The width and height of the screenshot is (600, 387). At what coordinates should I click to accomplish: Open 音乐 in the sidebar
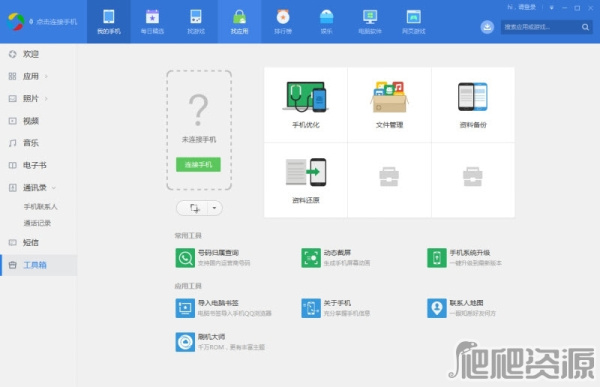point(38,143)
